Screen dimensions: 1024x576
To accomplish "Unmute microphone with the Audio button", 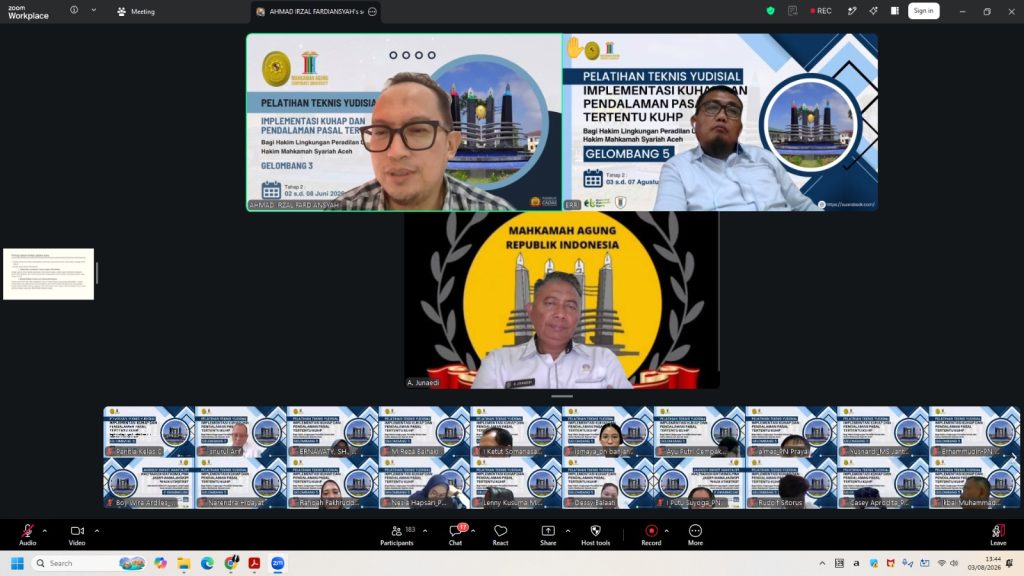I will 27,534.
